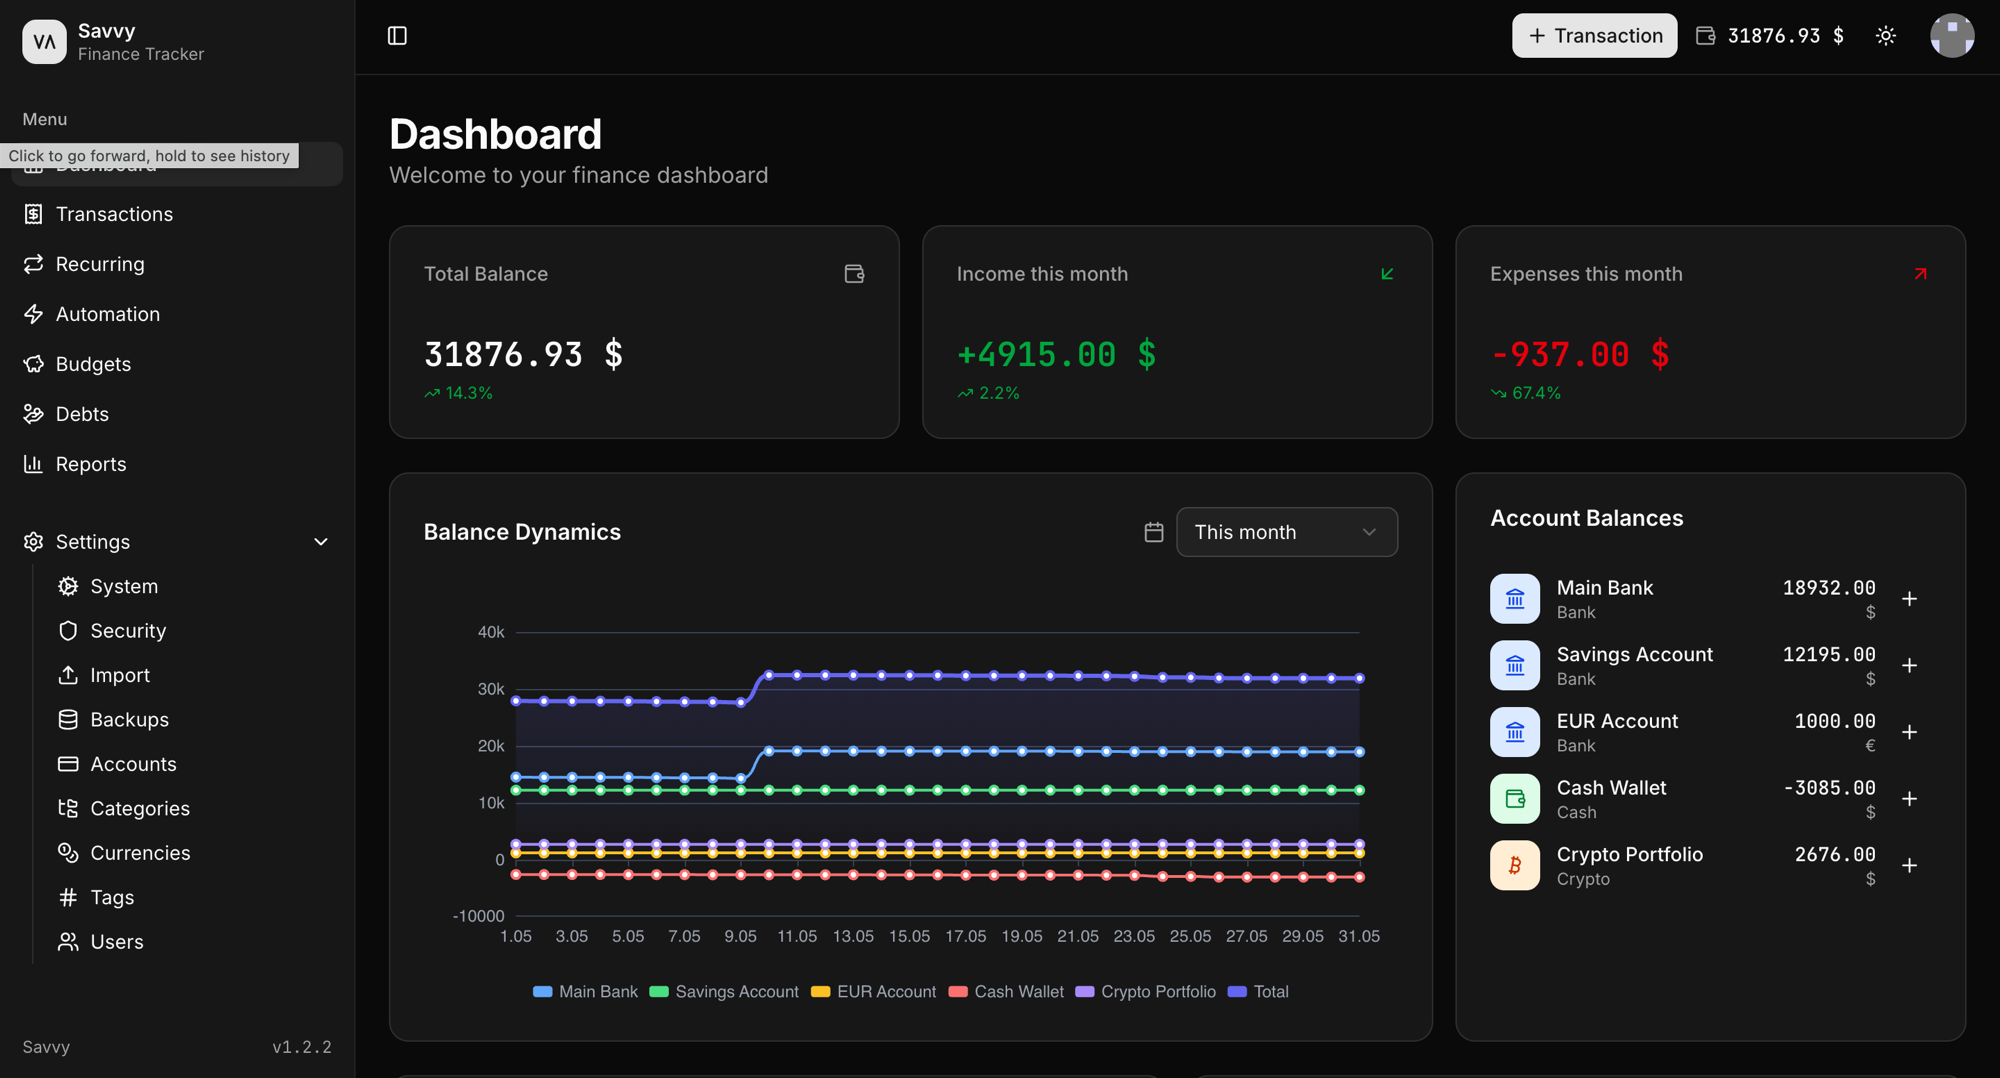2000x1078 pixels.
Task: Click the Main Bank balance 18932.00
Action: click(1829, 588)
